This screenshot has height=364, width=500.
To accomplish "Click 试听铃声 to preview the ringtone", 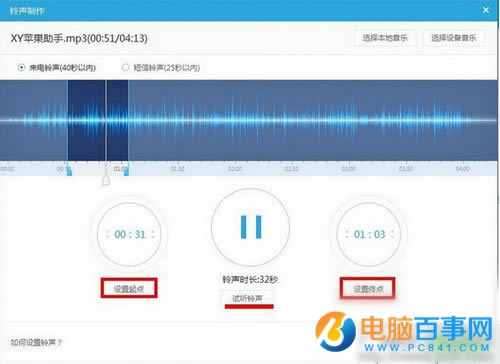I will (247, 298).
